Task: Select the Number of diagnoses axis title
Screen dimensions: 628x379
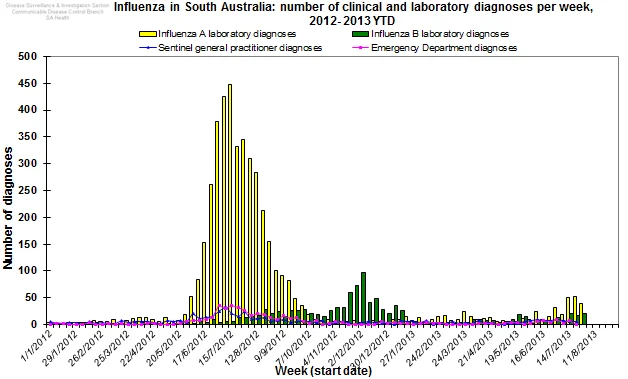Action: (8, 208)
